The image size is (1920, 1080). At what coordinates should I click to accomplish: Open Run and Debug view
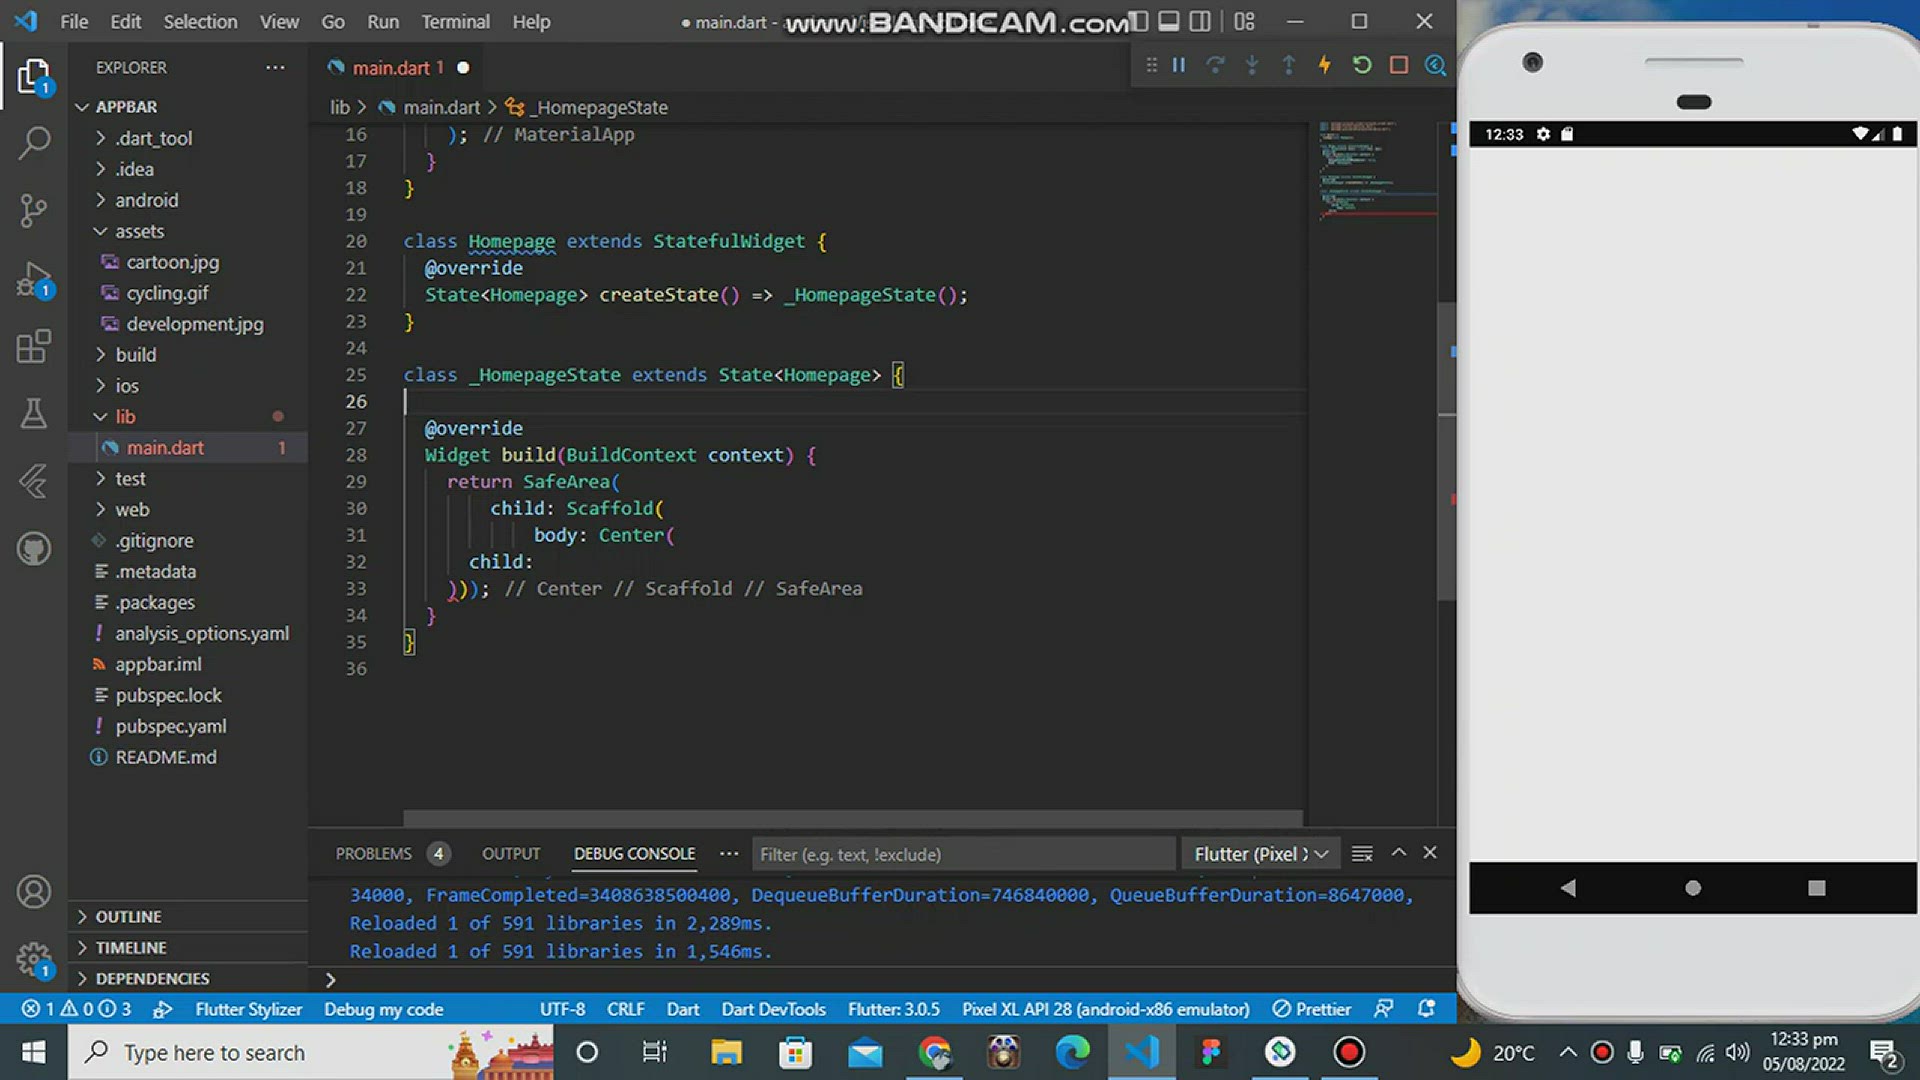pos(34,279)
